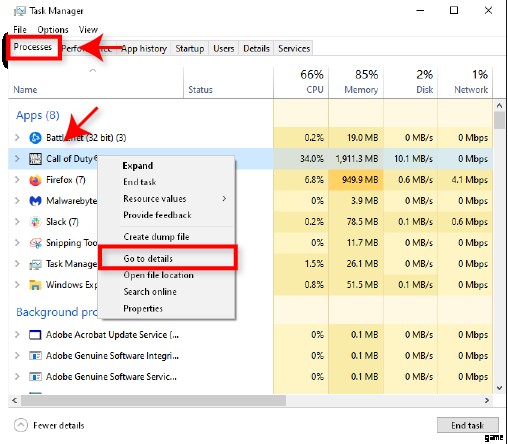Screen dimensions: 508x444
Task: Open the View menu
Action: click(x=88, y=30)
